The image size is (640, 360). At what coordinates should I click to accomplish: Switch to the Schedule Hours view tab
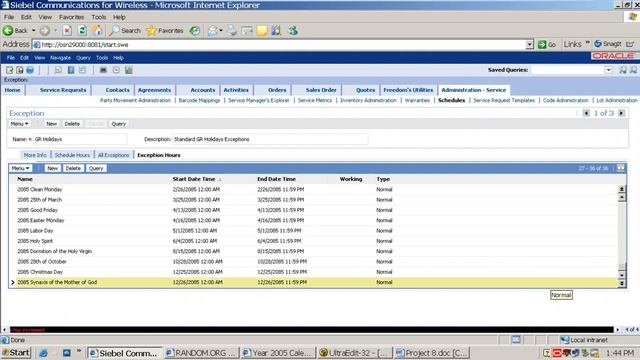click(72, 155)
